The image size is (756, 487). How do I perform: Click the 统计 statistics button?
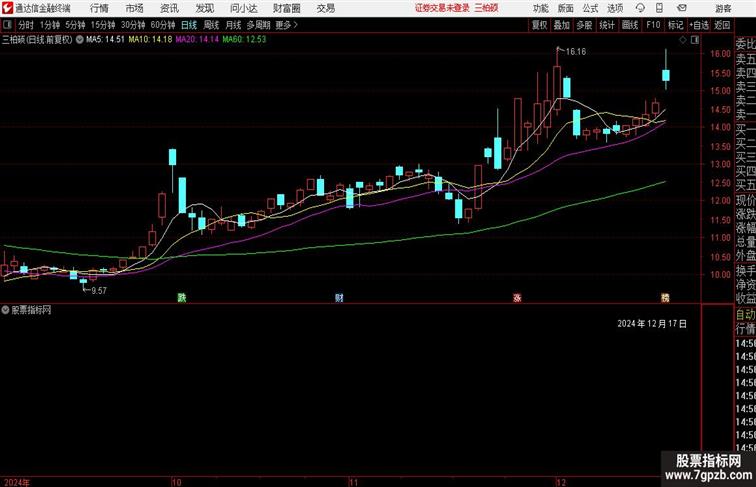click(x=607, y=25)
